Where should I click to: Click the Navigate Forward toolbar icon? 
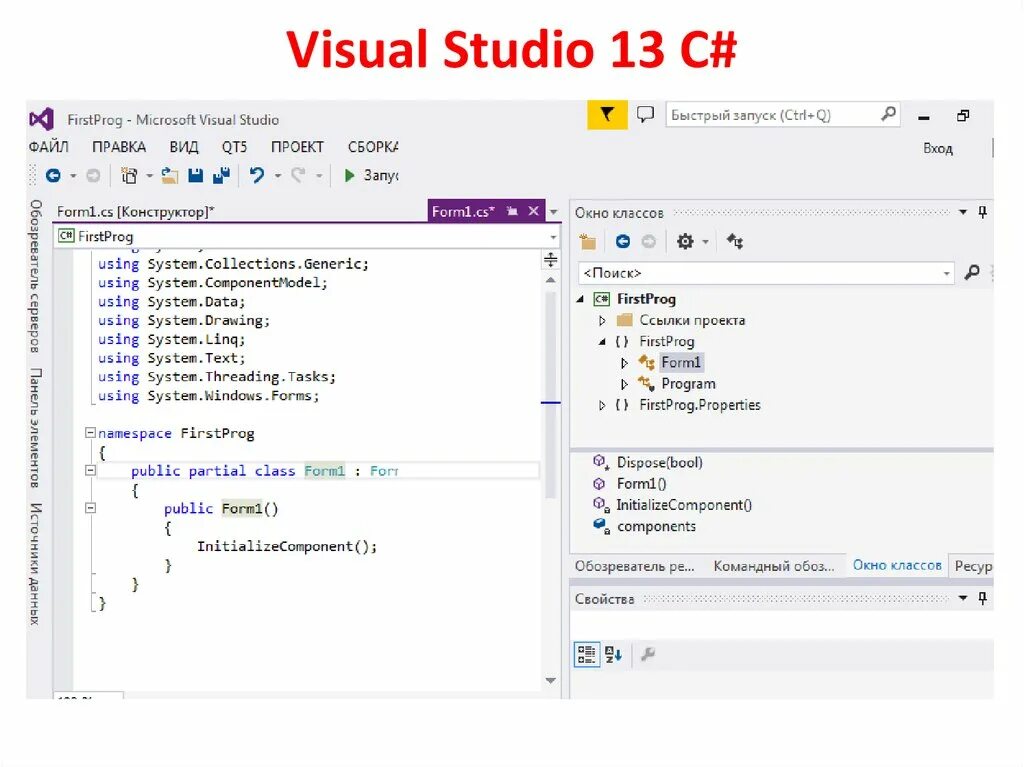point(93,175)
